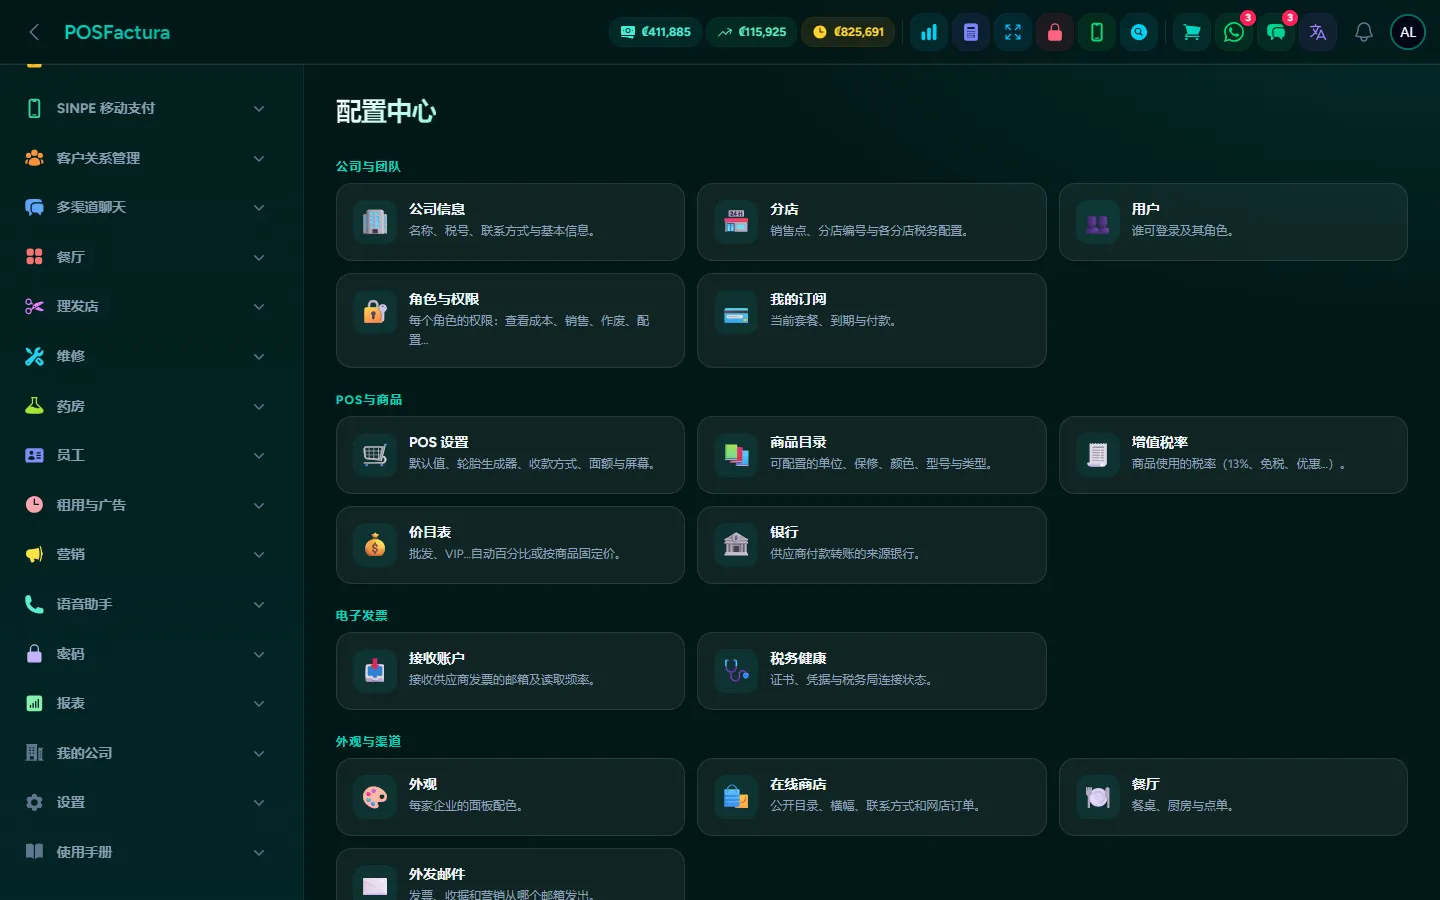
Task: Open the bar chart statistics icon
Action: [x=929, y=32]
